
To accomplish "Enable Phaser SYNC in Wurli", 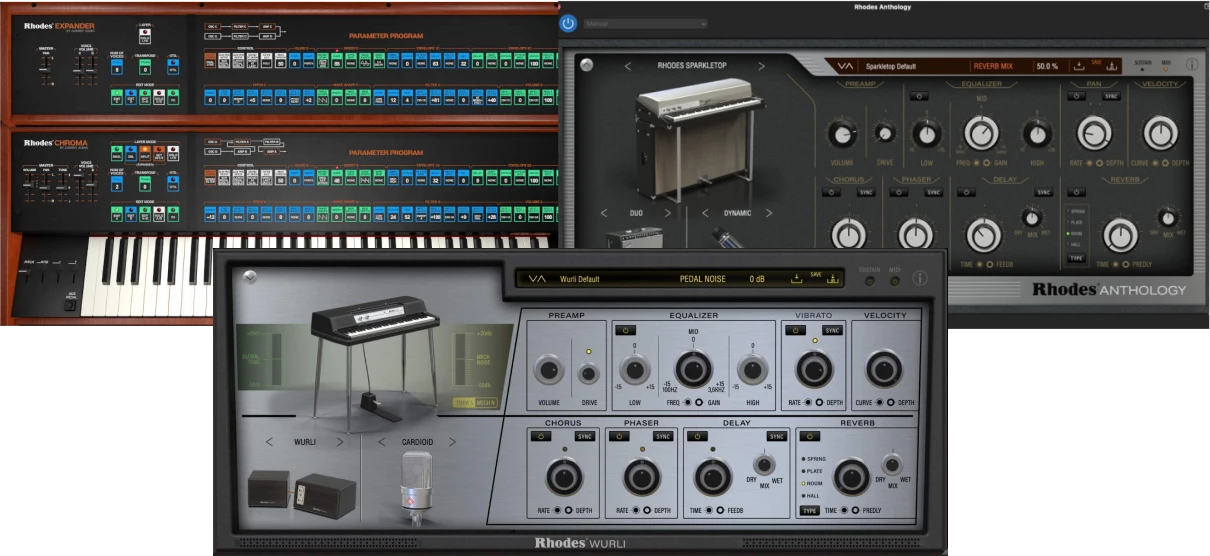I will click(662, 436).
